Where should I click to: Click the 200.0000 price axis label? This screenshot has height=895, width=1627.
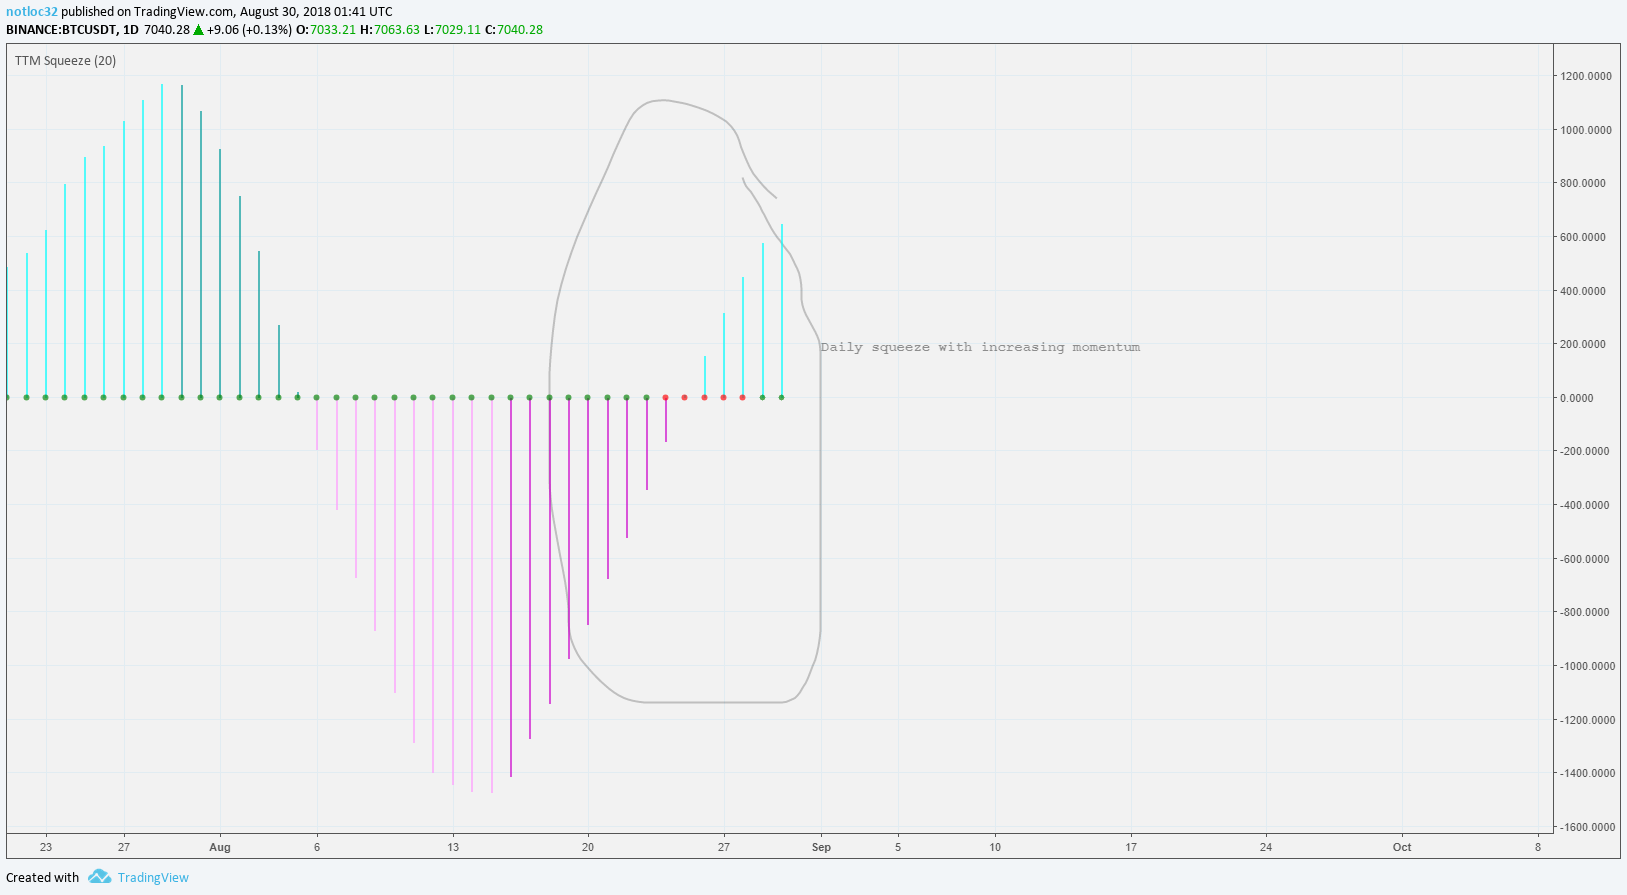(x=1583, y=344)
